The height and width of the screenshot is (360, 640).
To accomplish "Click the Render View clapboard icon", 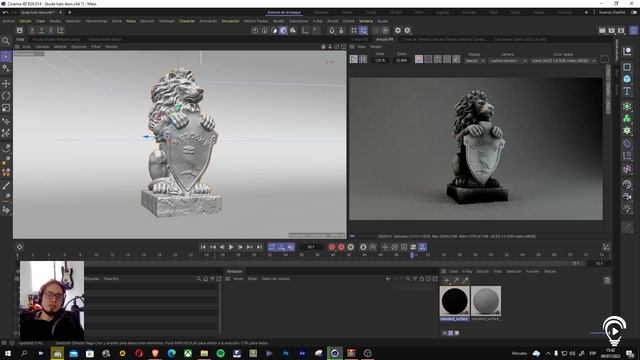I will pos(602,30).
